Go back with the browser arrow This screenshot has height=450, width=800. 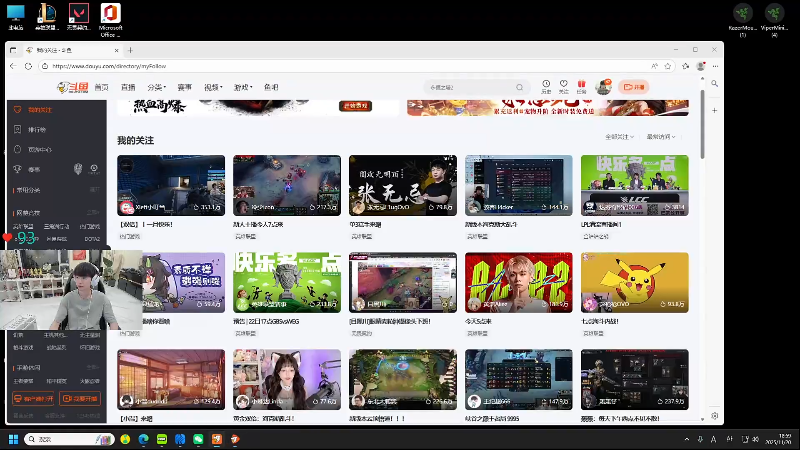pyautogui.click(x=13, y=66)
